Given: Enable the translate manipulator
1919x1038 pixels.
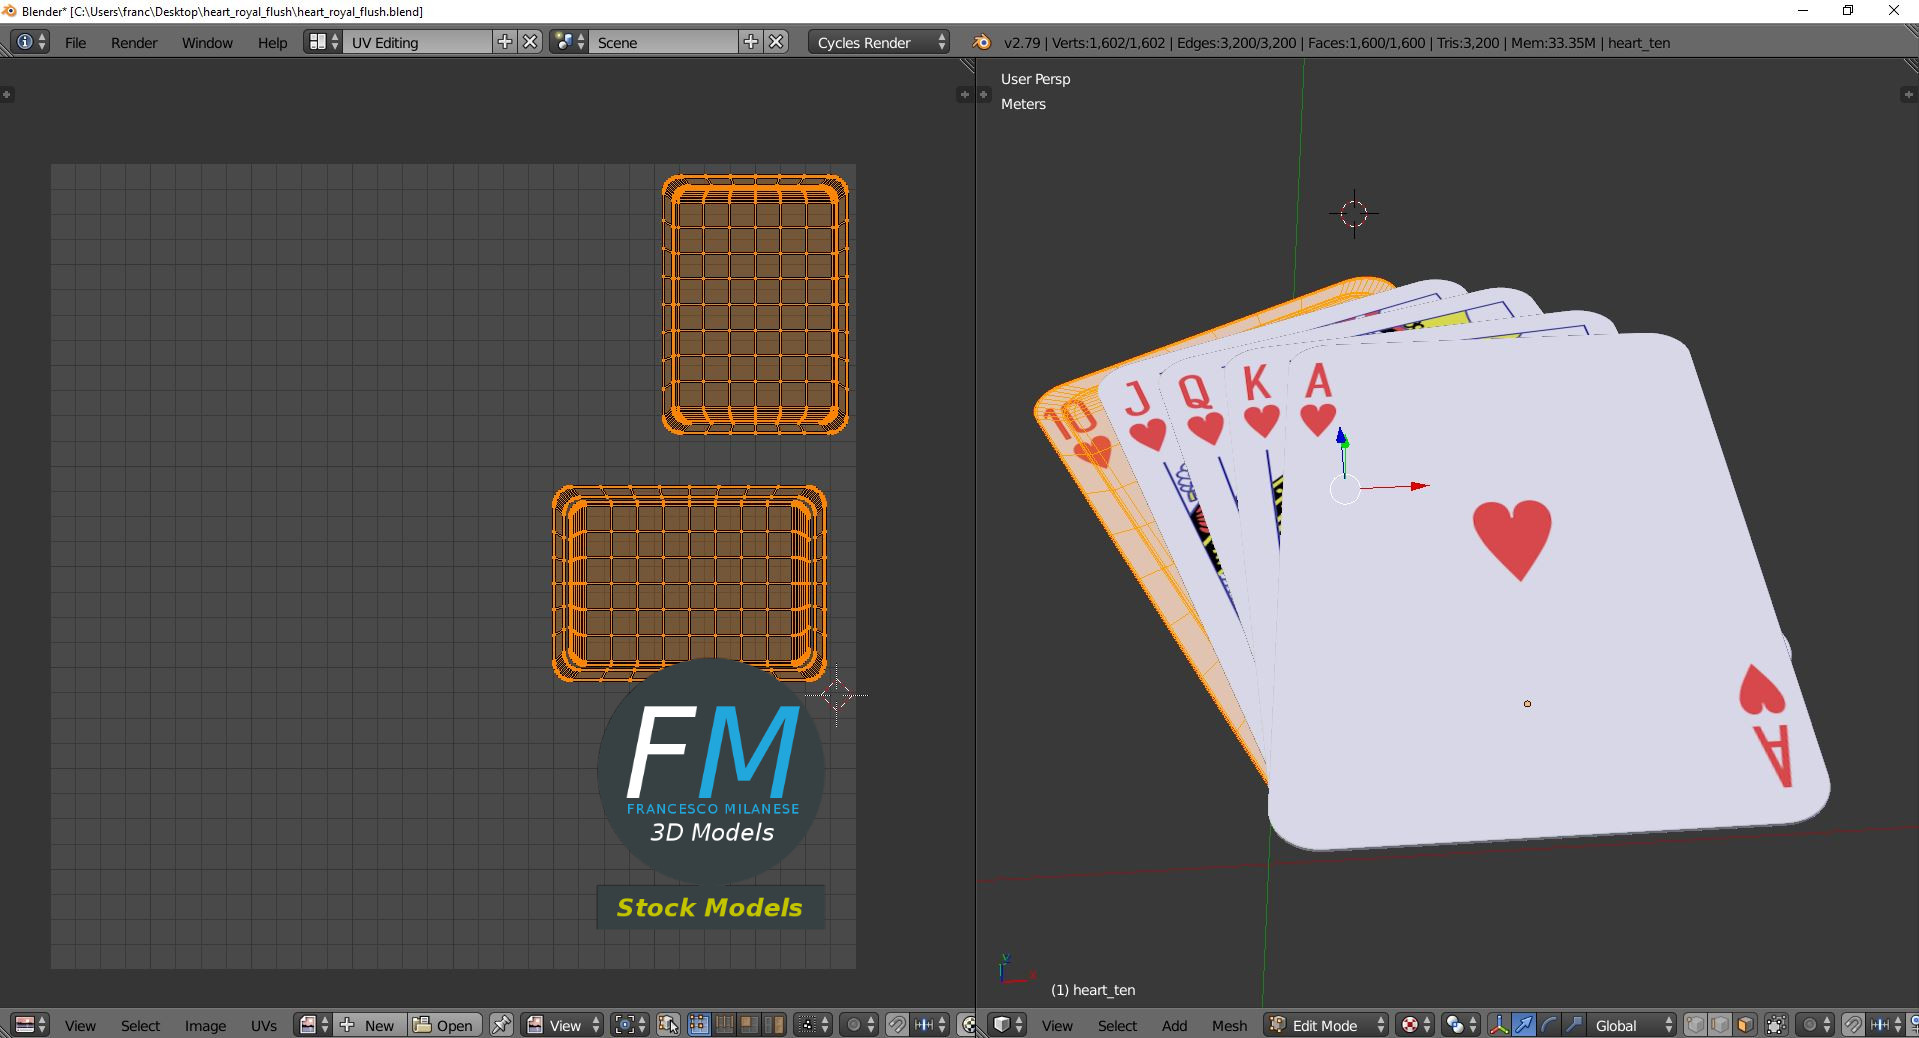Looking at the screenshot, I should 1524,1025.
